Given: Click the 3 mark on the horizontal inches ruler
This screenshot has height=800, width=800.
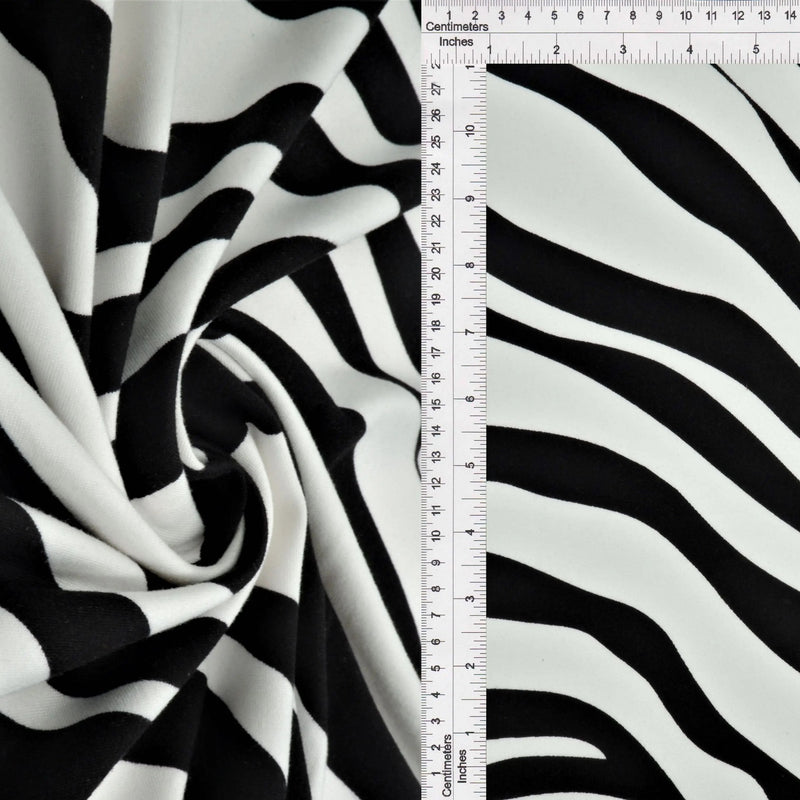Looking at the screenshot, I should (623, 50).
